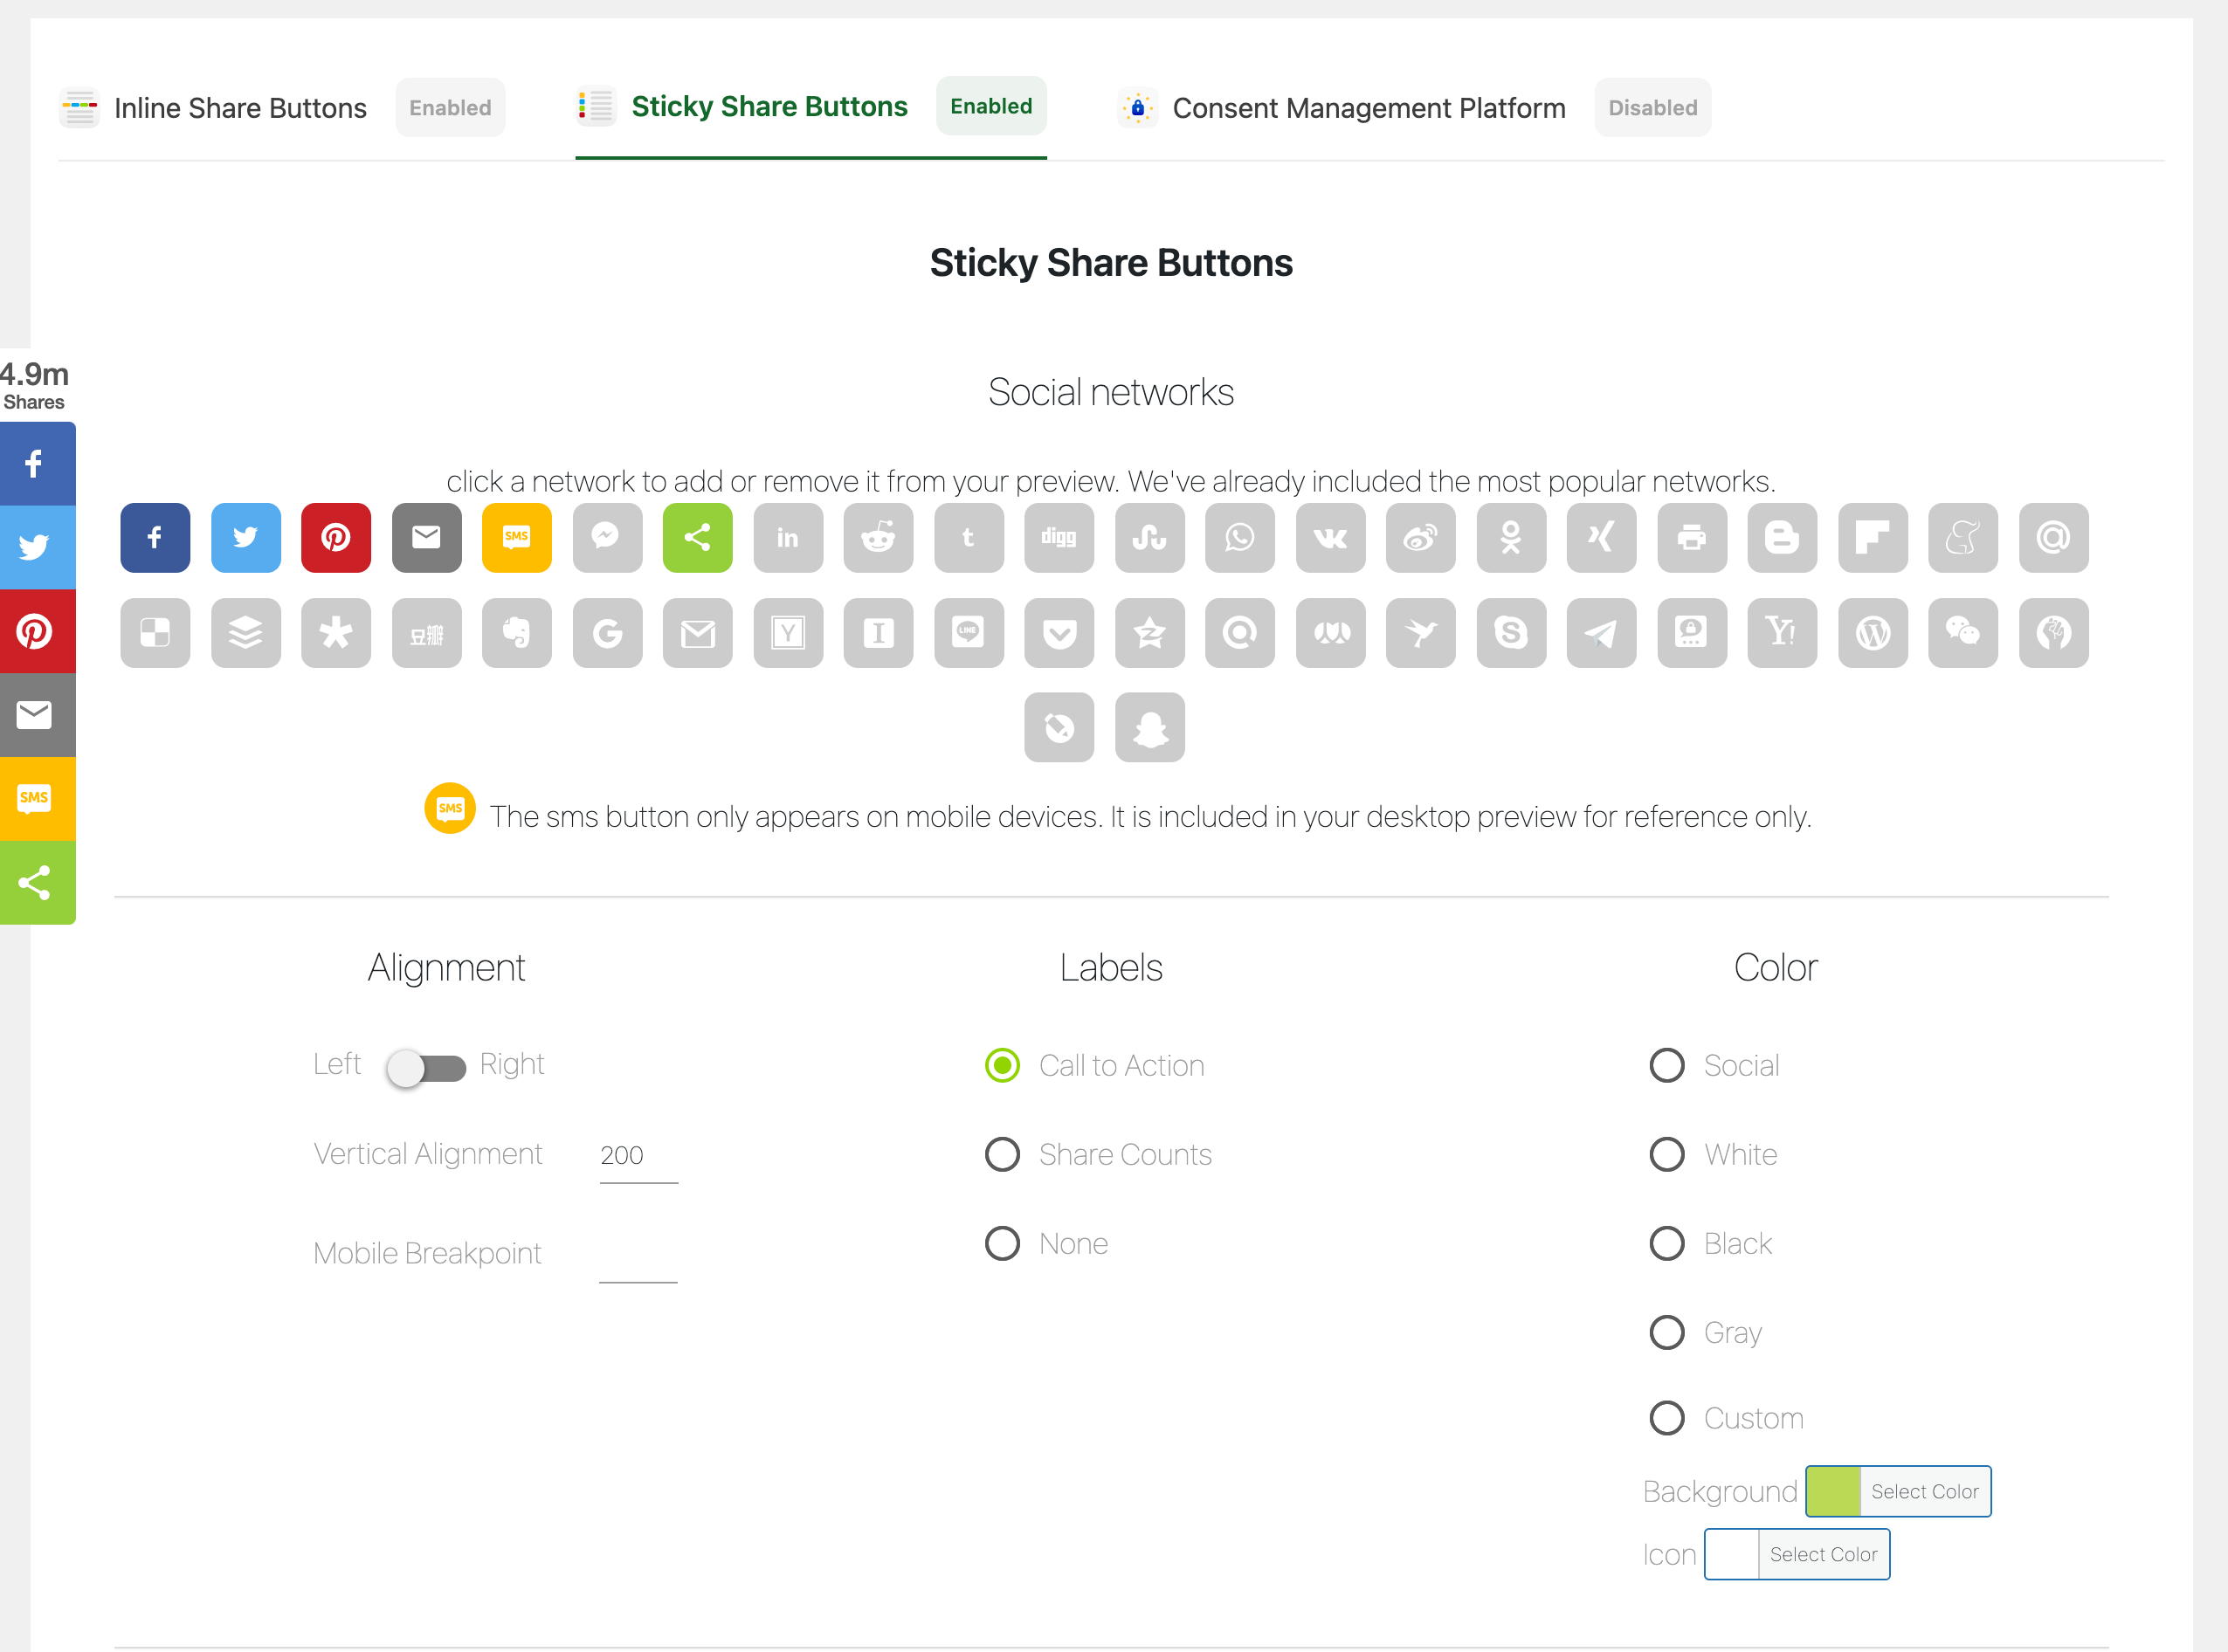Add the Print button network

[1691, 538]
